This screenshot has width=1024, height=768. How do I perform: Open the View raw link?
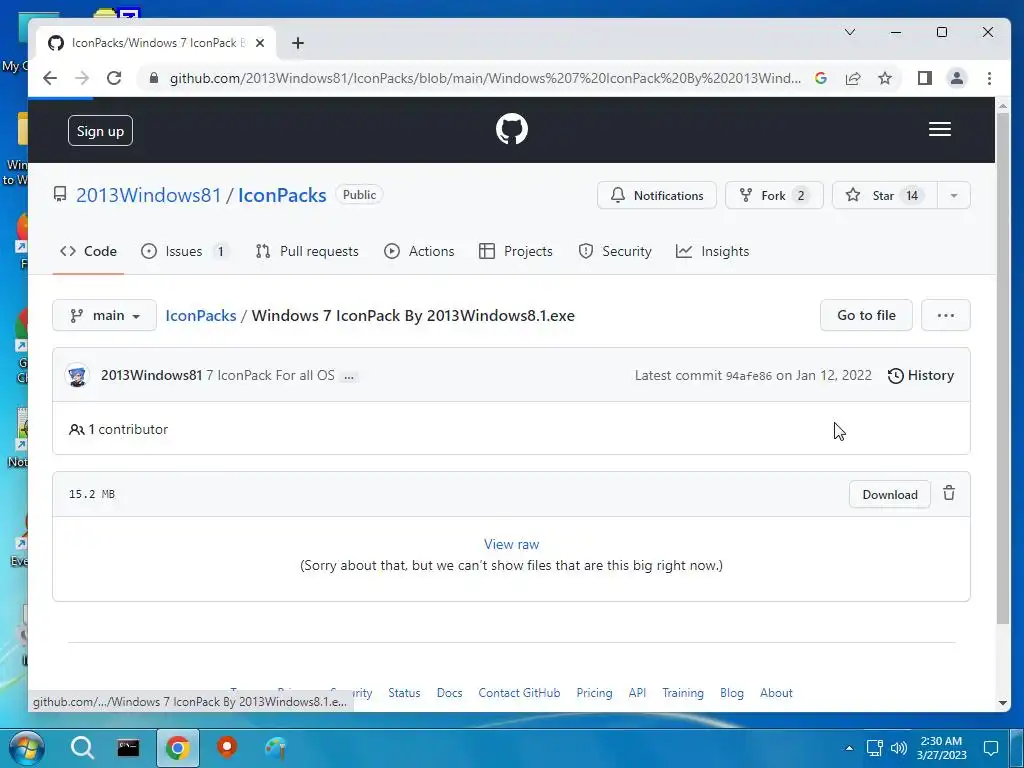point(511,544)
